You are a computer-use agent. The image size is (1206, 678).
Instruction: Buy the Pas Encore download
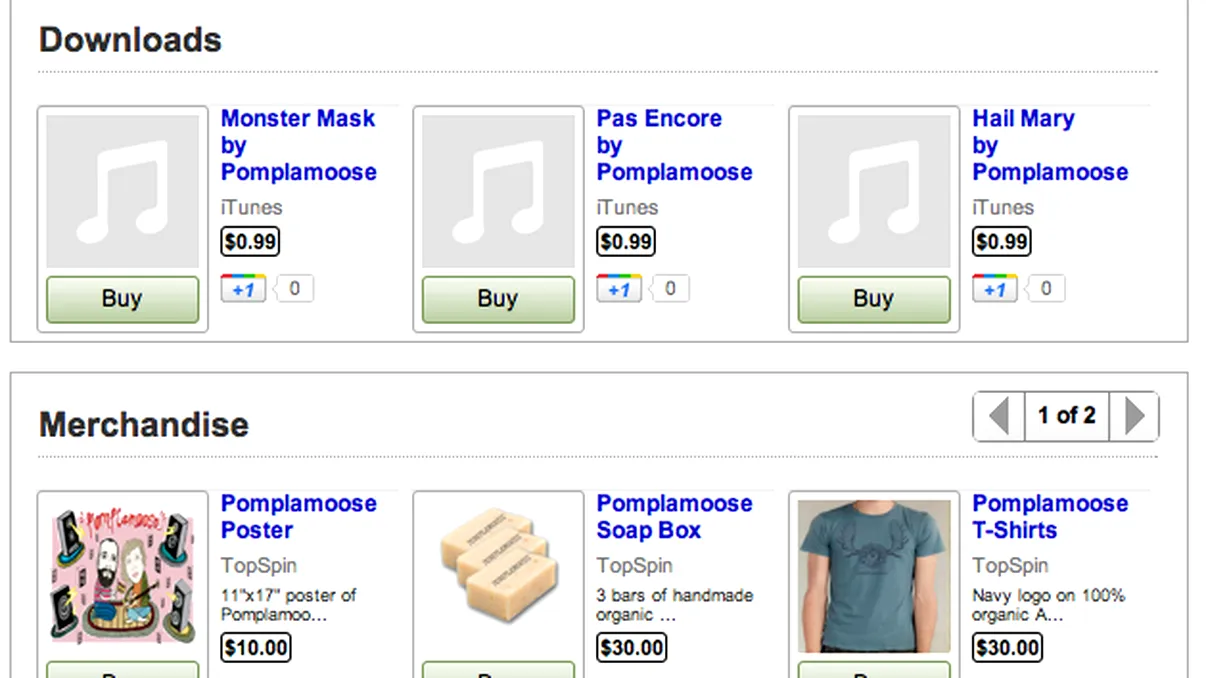click(x=498, y=299)
